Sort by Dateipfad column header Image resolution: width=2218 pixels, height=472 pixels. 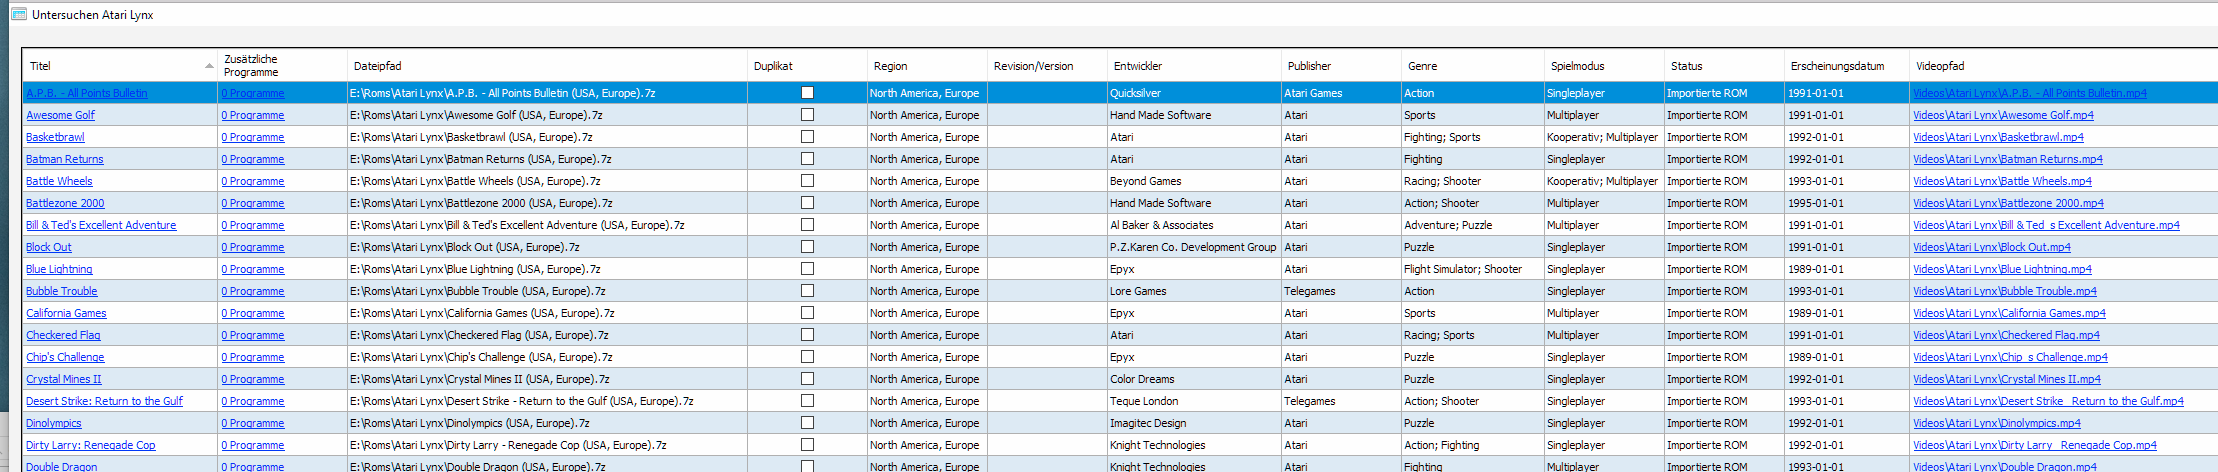tap(547, 66)
